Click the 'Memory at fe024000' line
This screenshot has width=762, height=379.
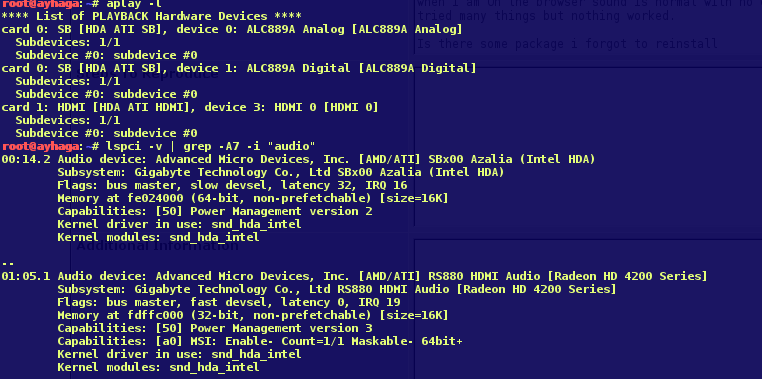pyautogui.click(x=253, y=199)
